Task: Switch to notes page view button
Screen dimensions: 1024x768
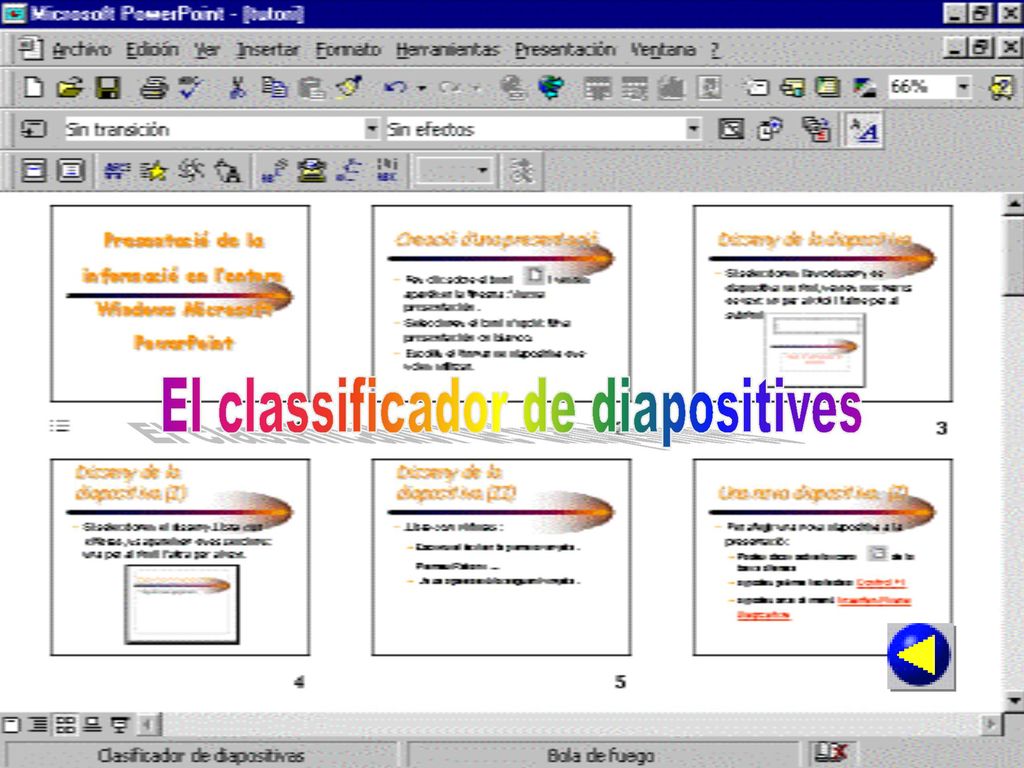Action: [x=92, y=724]
